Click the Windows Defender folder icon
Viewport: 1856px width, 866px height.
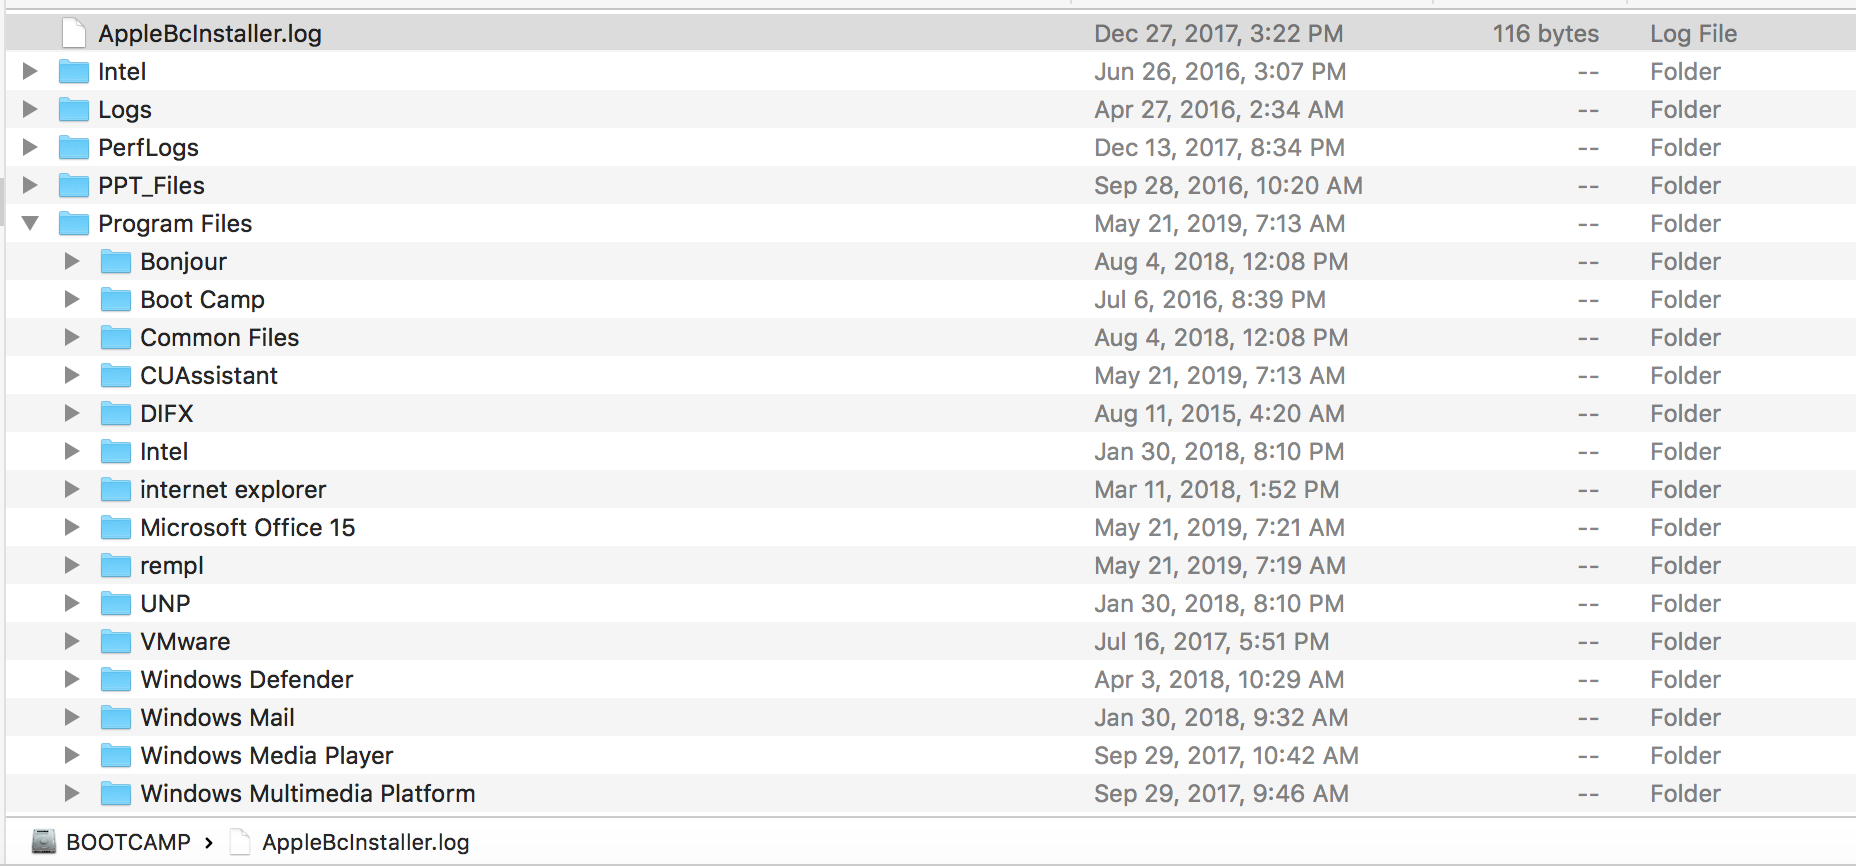(116, 680)
